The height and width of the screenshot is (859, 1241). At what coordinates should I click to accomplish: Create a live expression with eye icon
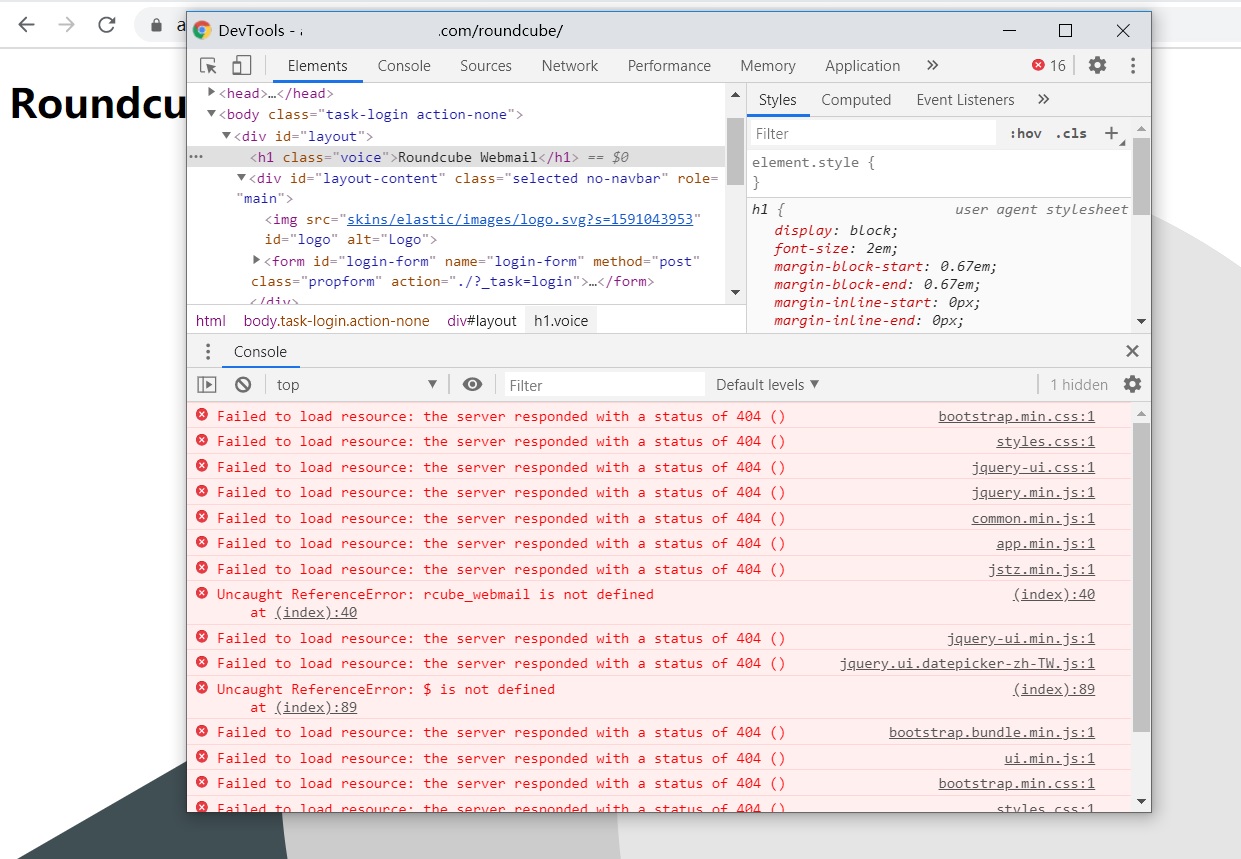tap(472, 385)
